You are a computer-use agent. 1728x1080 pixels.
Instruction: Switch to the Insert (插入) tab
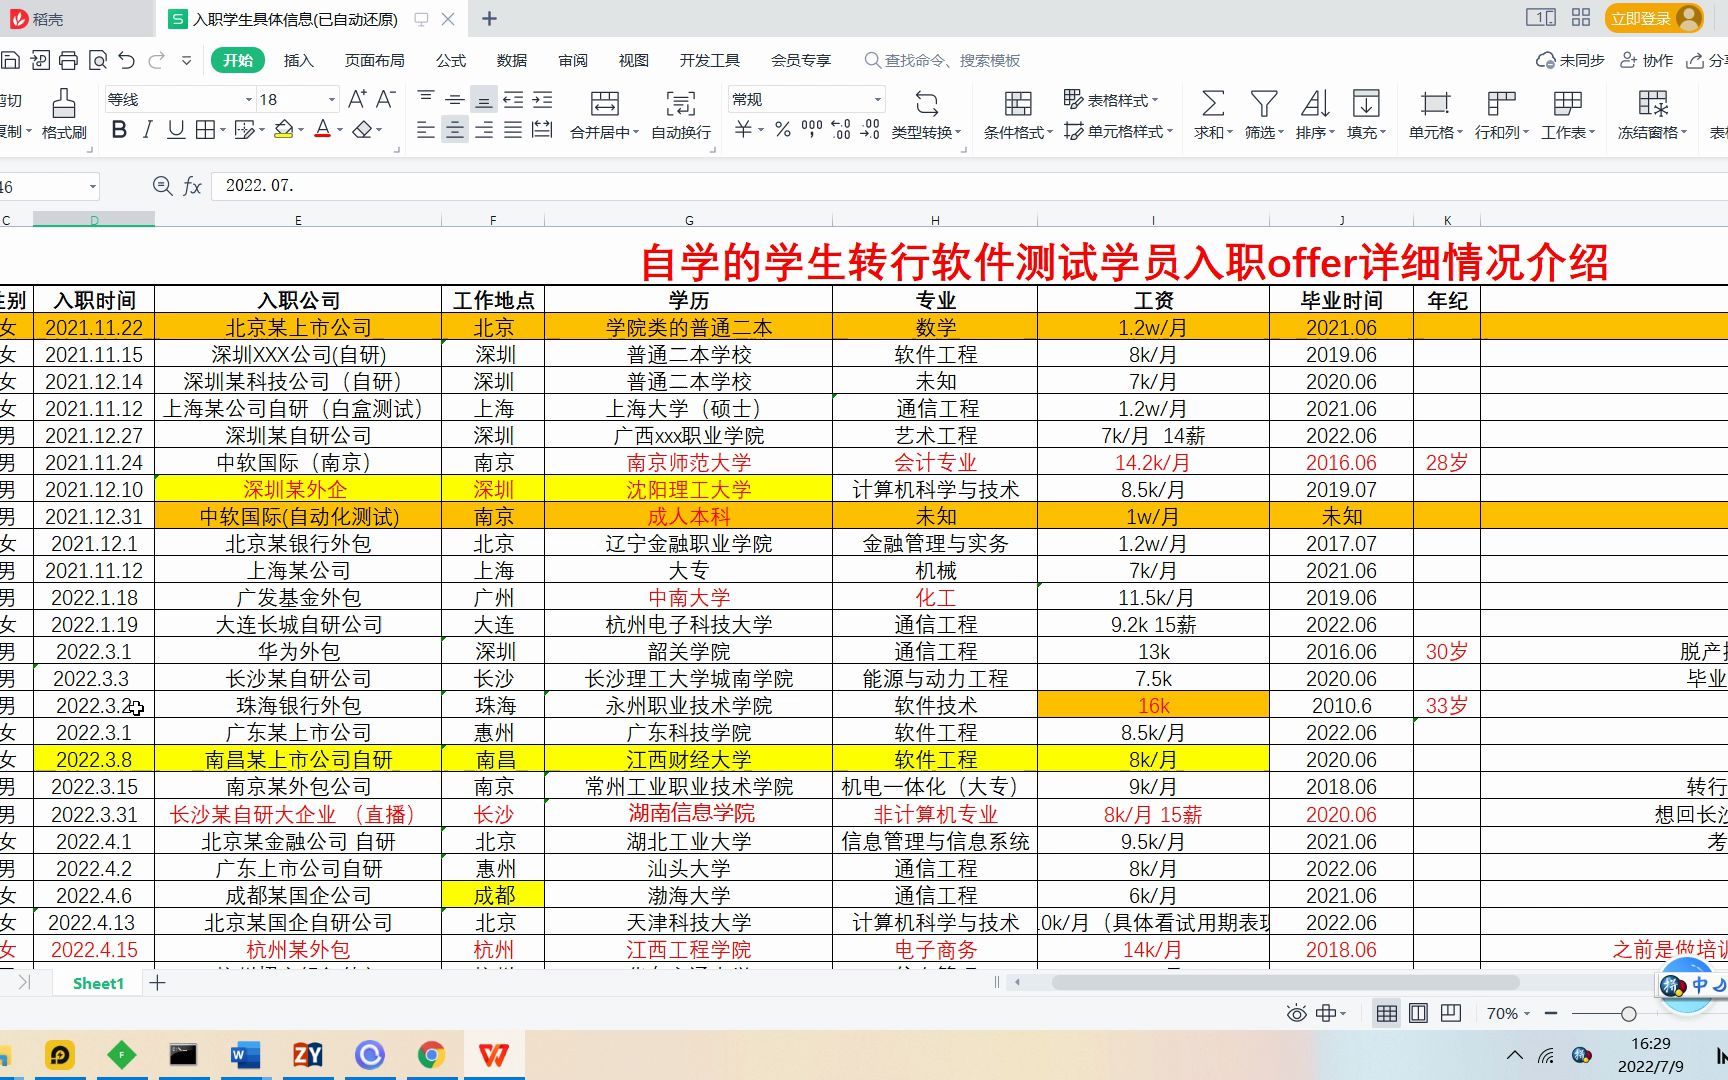pos(298,60)
